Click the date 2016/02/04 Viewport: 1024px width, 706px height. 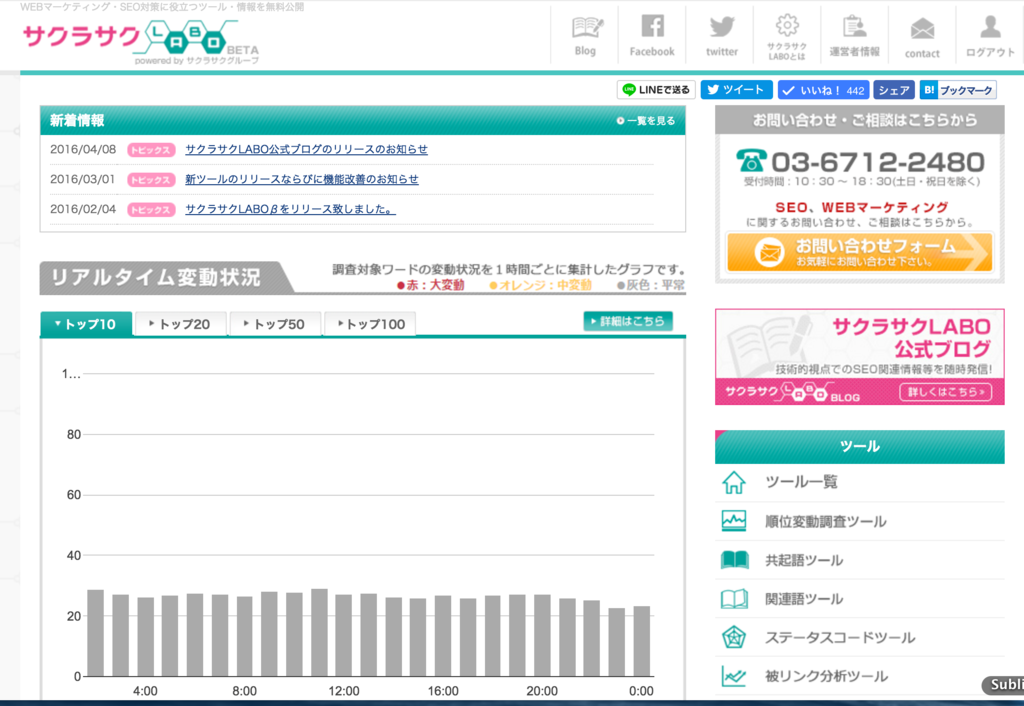coord(83,209)
